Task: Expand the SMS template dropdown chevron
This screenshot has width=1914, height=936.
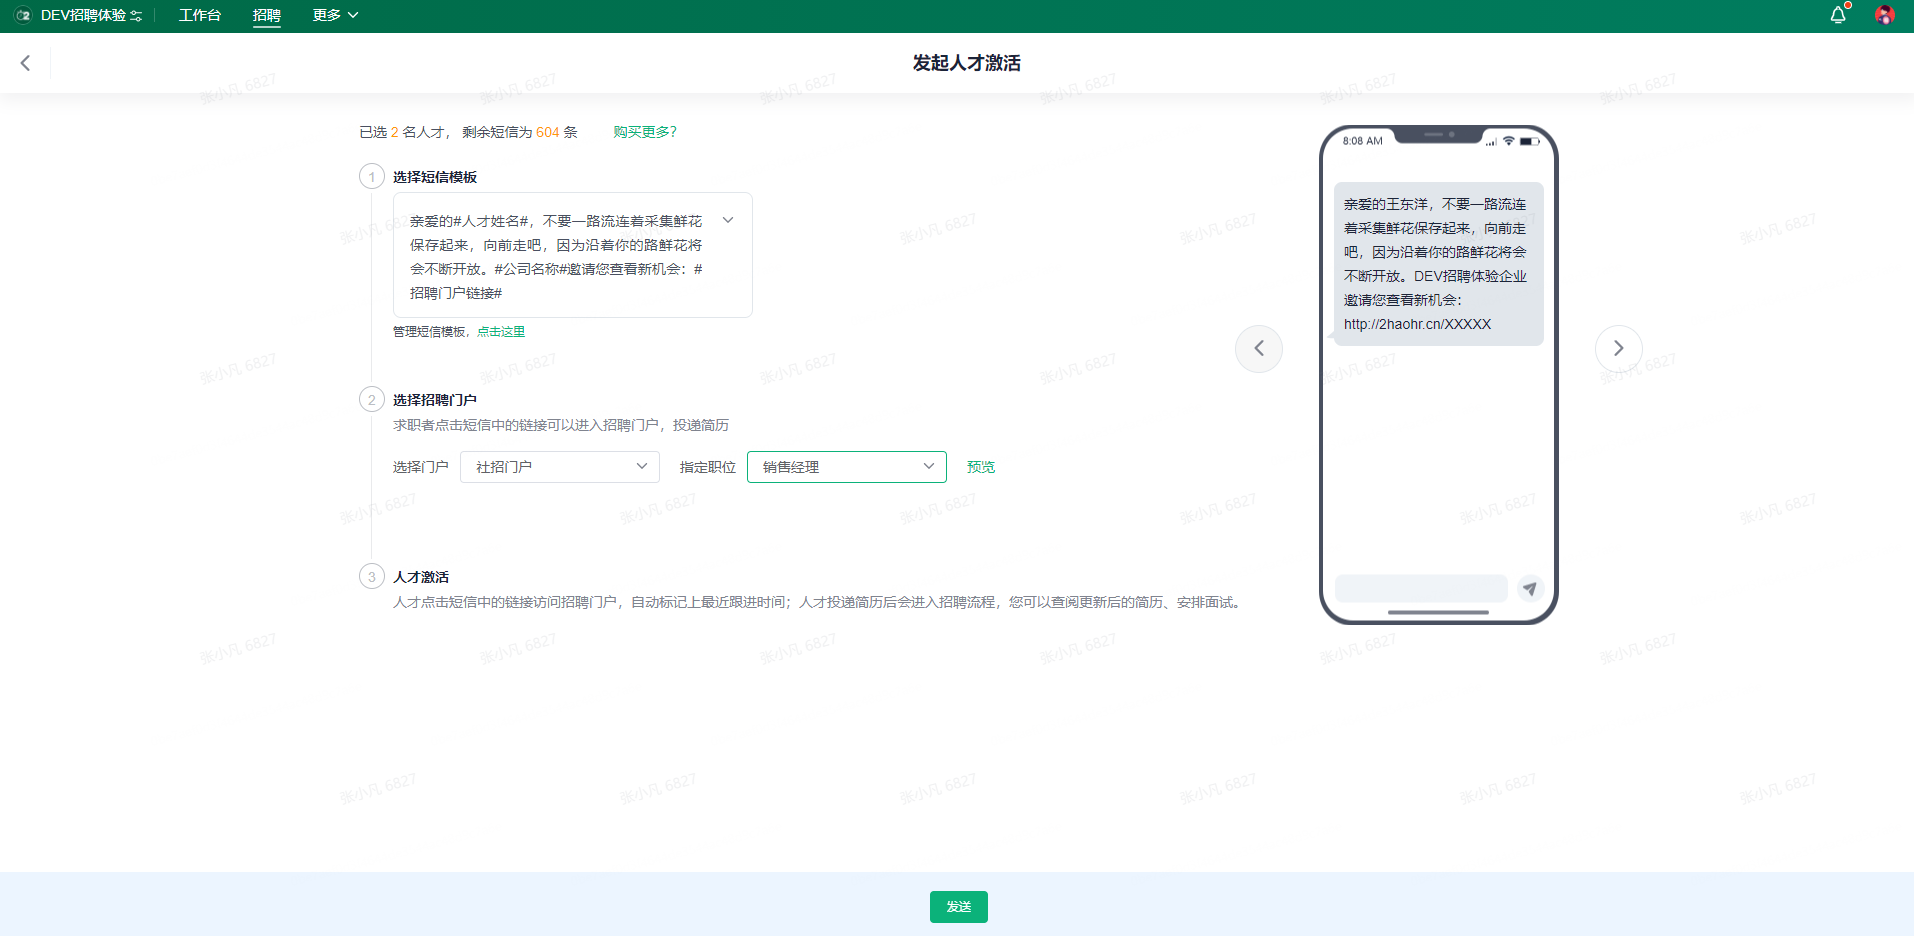Action: pyautogui.click(x=728, y=221)
